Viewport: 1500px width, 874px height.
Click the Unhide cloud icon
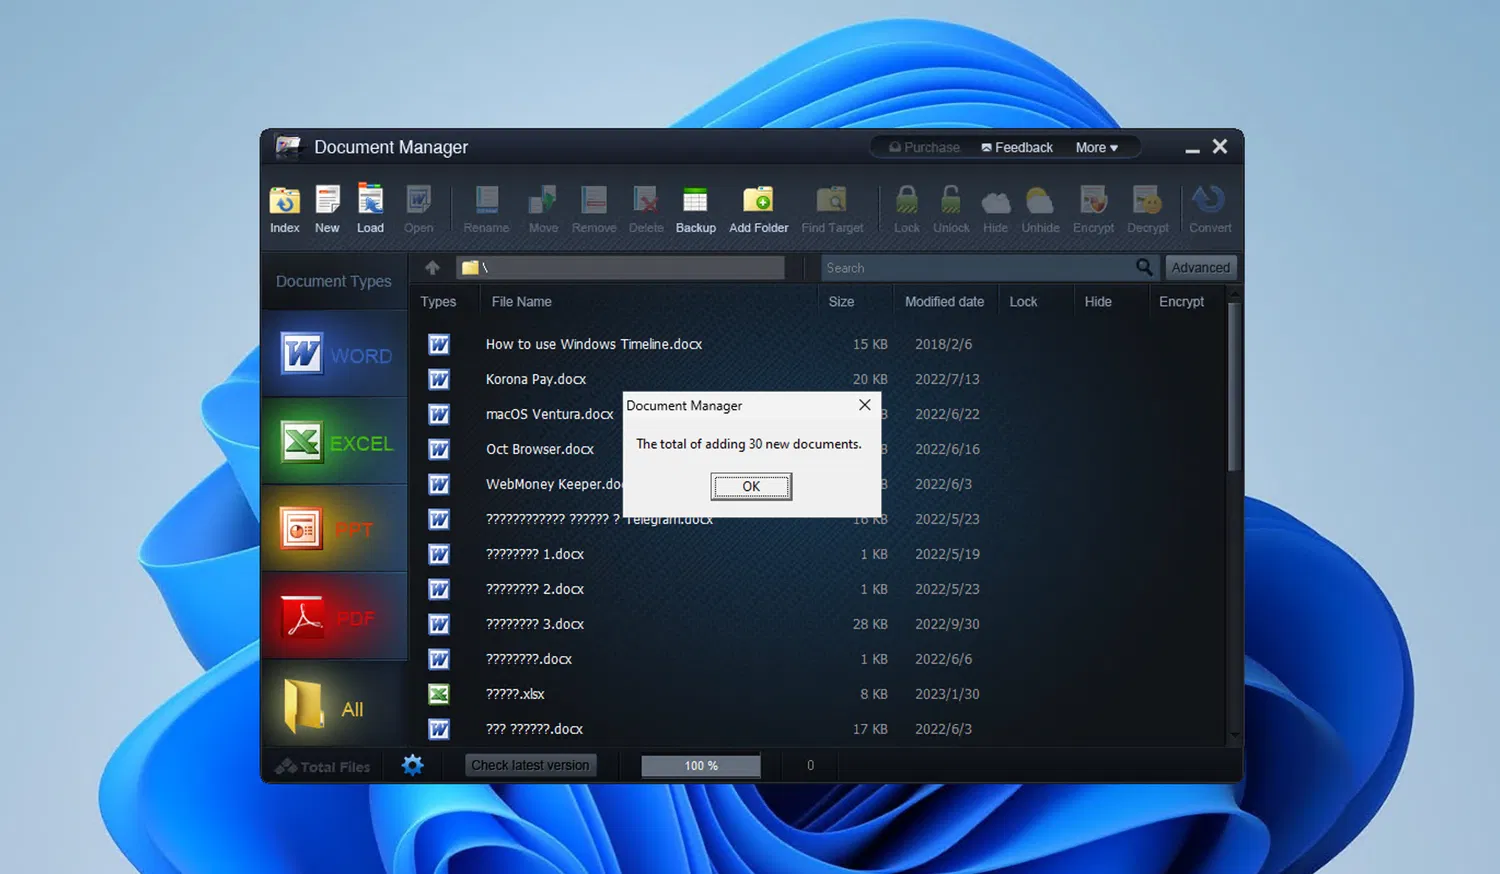(x=1040, y=202)
